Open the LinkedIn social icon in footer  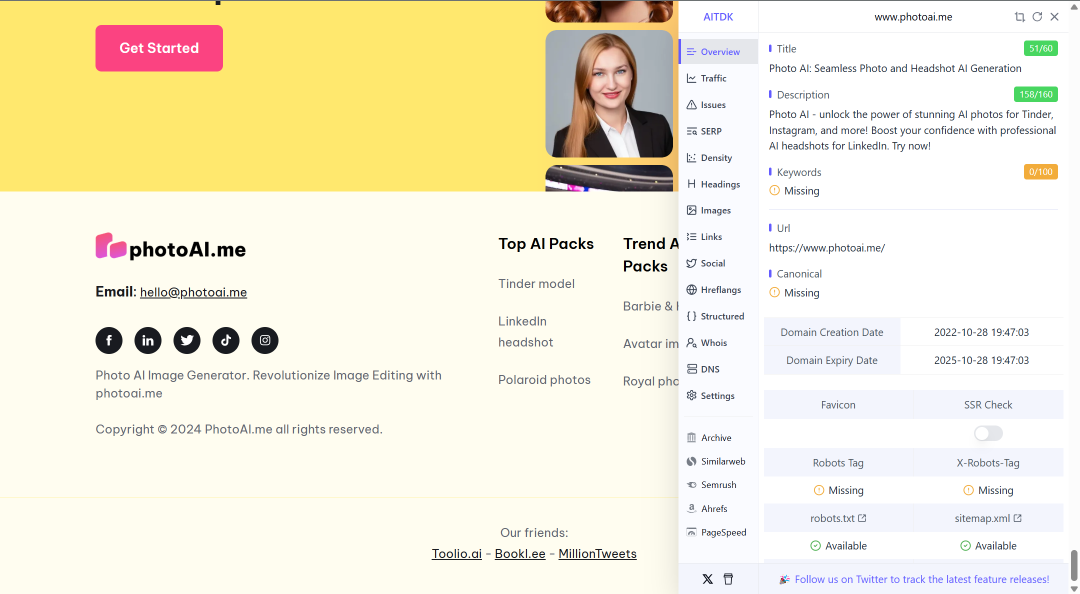148,340
